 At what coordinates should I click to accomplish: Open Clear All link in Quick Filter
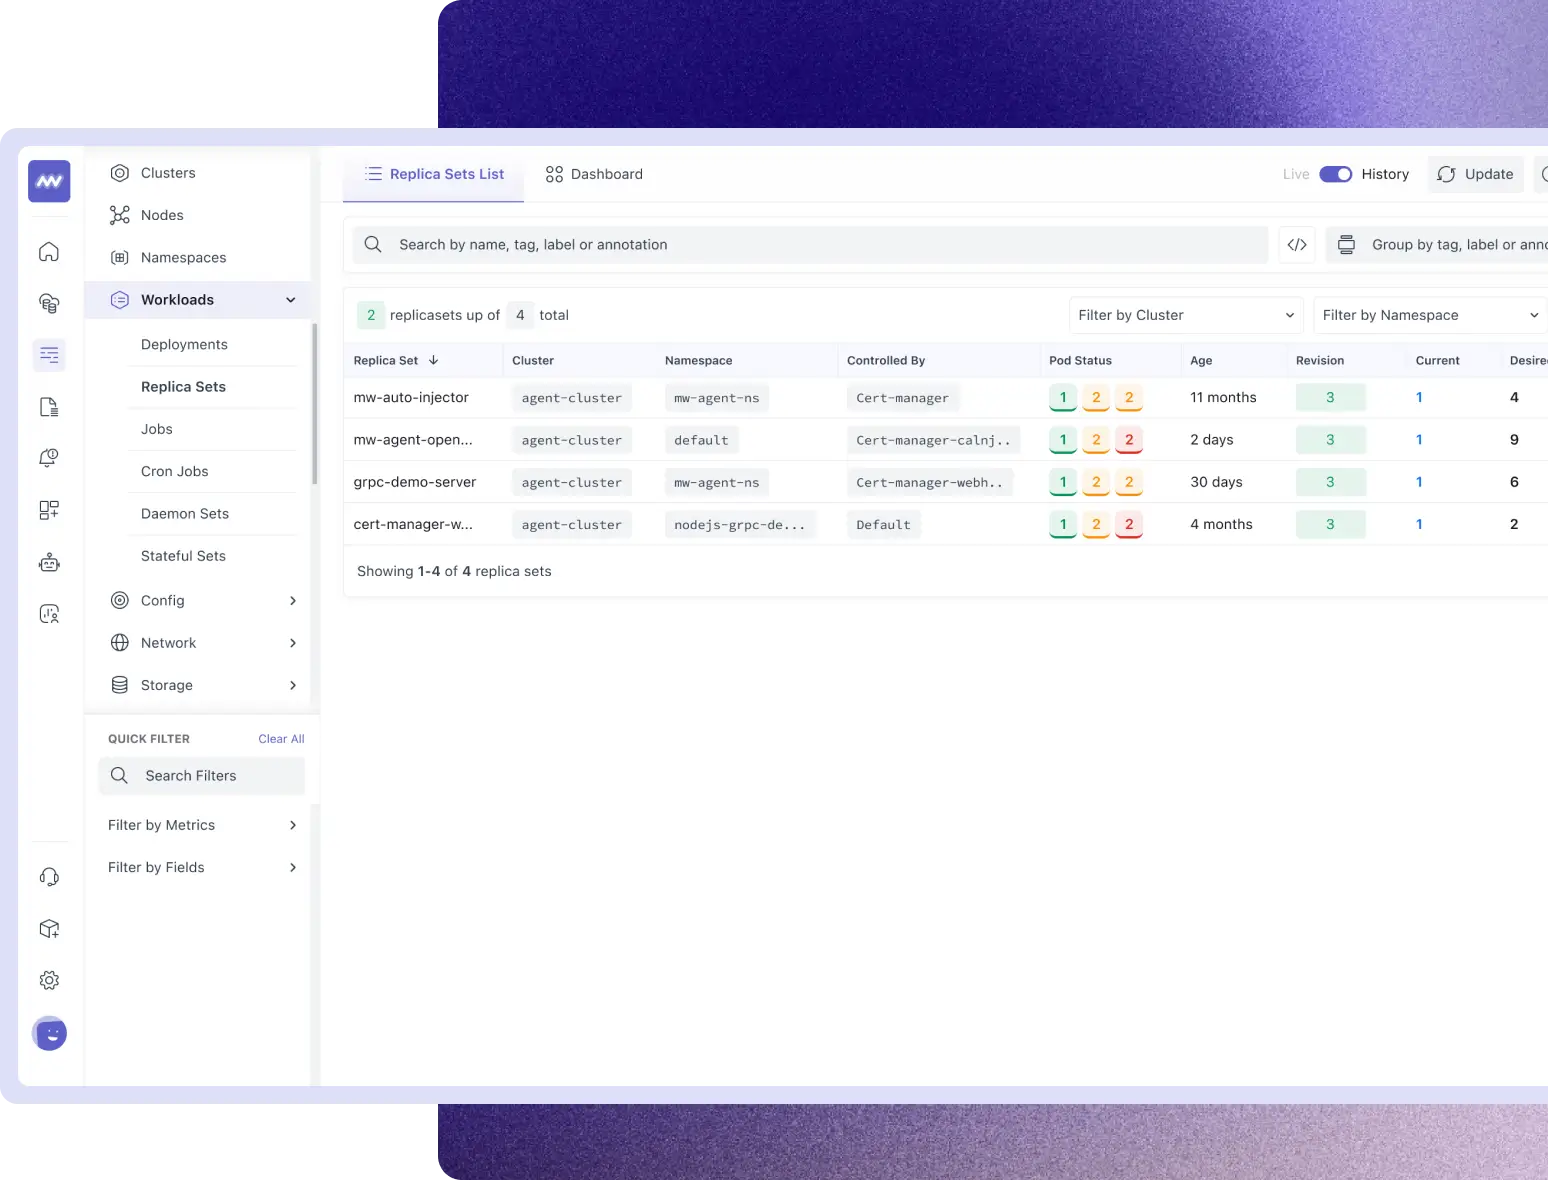pyautogui.click(x=280, y=738)
